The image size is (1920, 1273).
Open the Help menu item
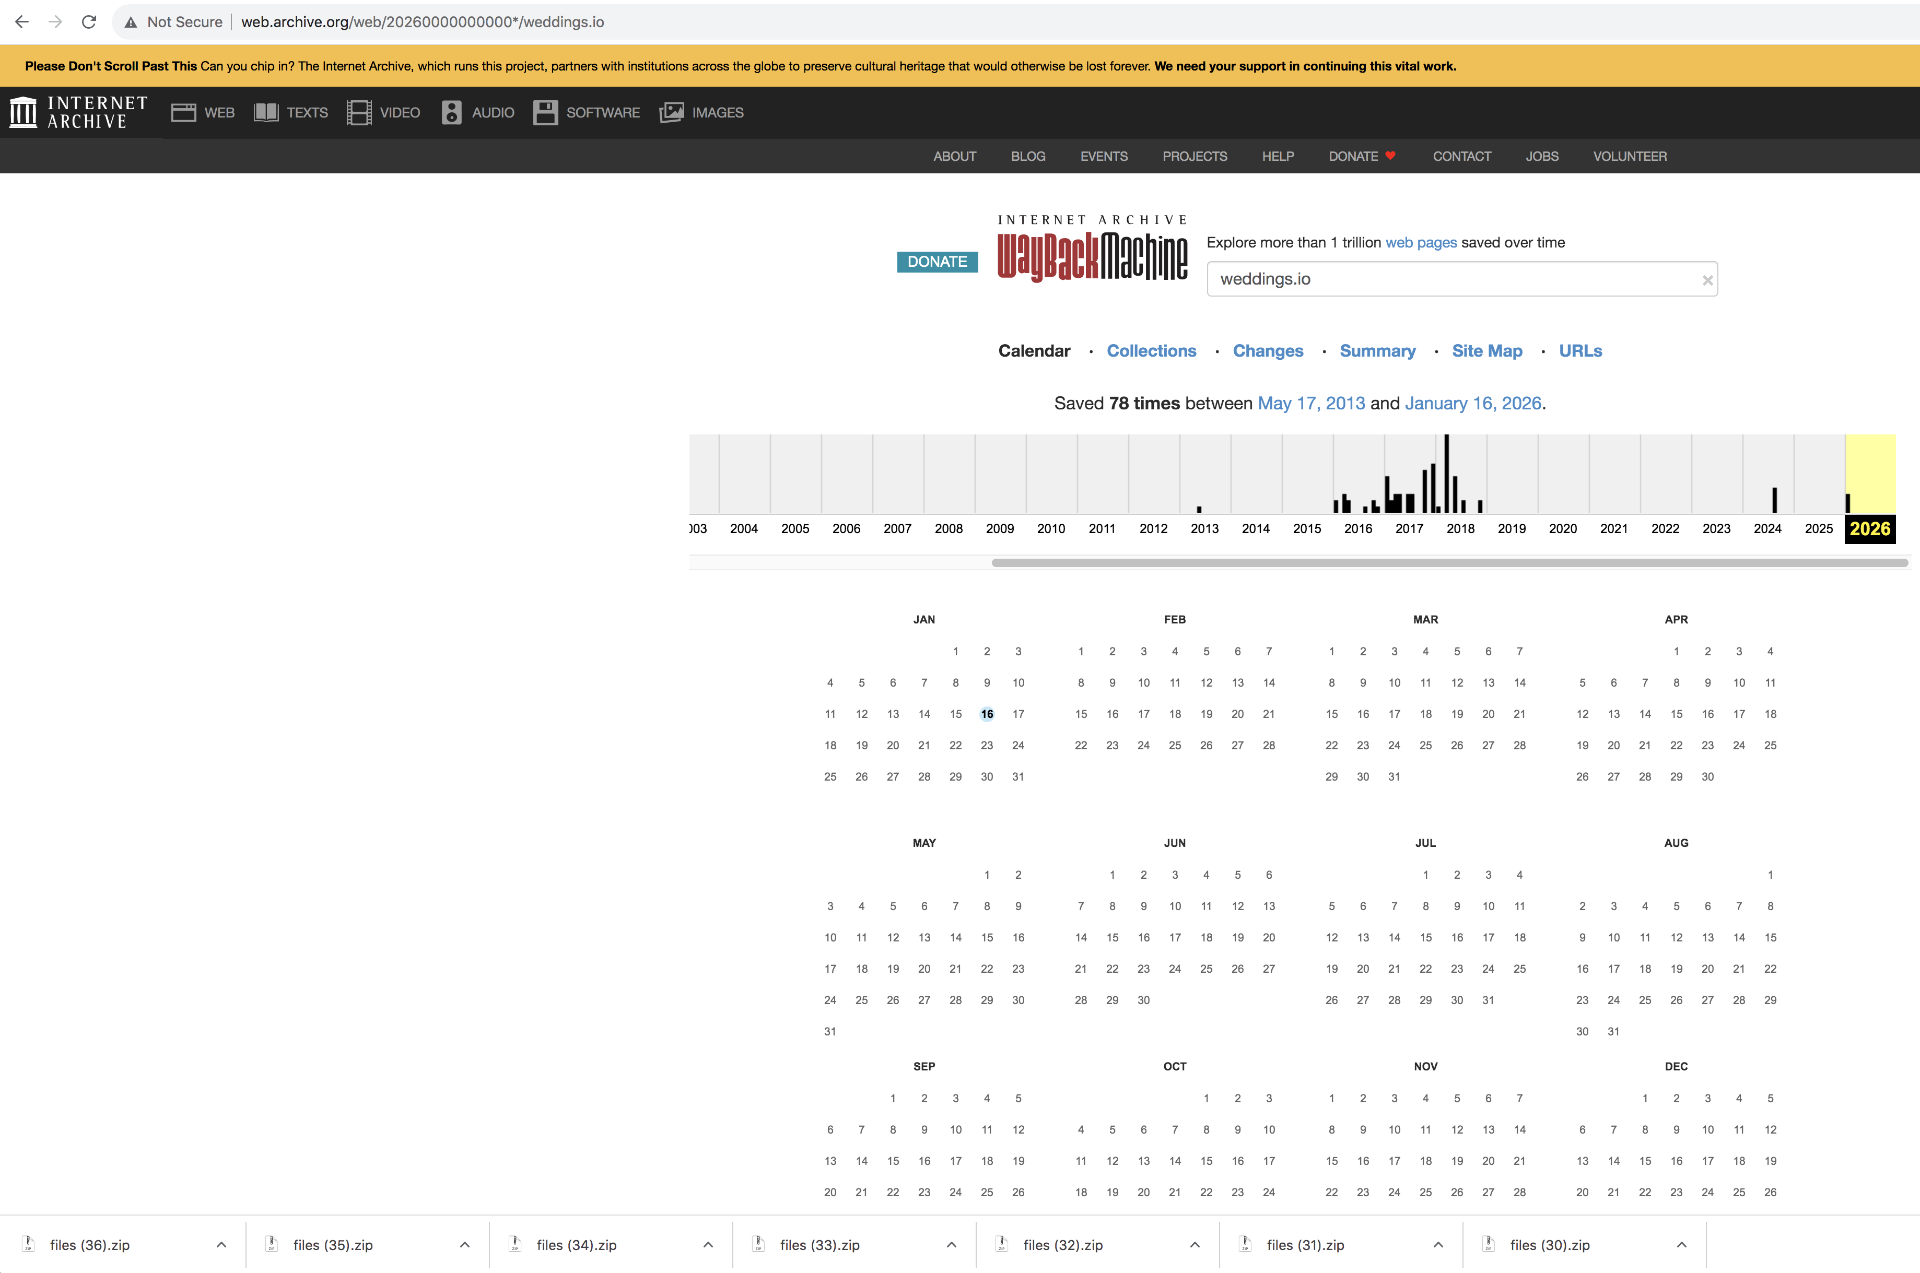click(x=1278, y=156)
